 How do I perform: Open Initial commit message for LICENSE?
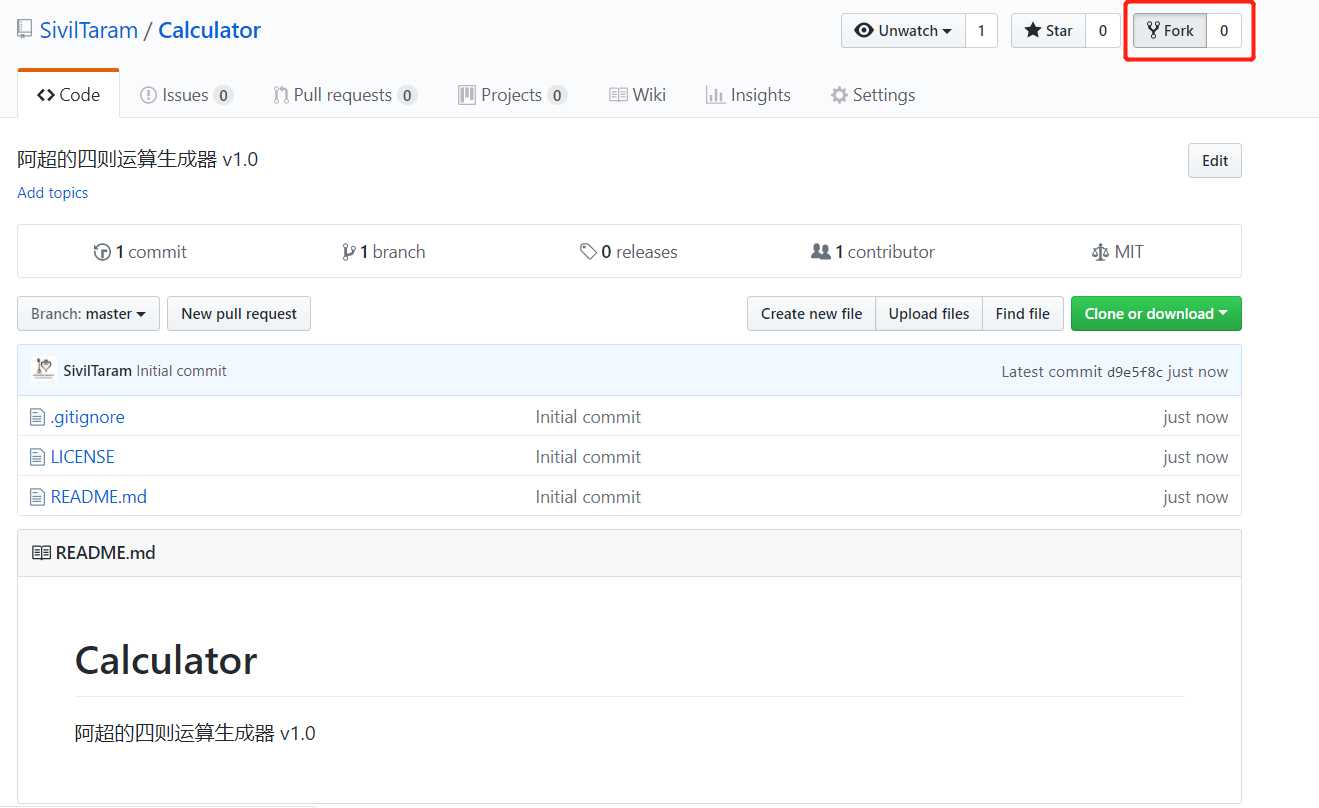(588, 457)
